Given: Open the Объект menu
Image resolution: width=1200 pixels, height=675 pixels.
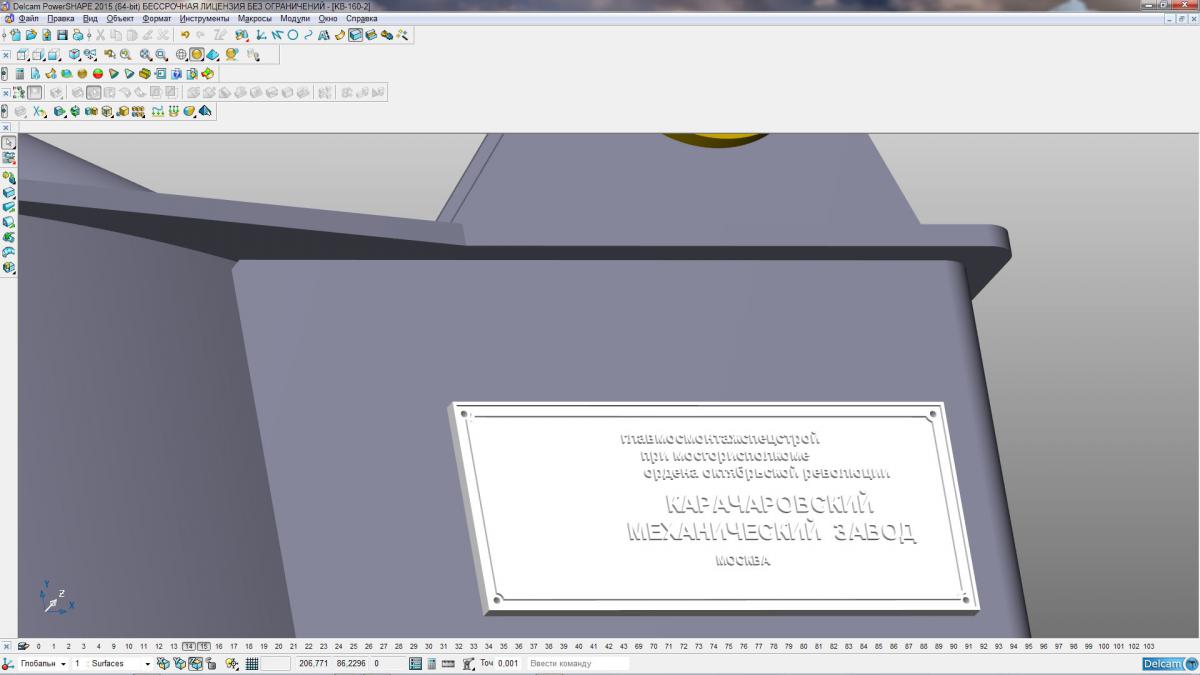Looking at the screenshot, I should 120,19.
